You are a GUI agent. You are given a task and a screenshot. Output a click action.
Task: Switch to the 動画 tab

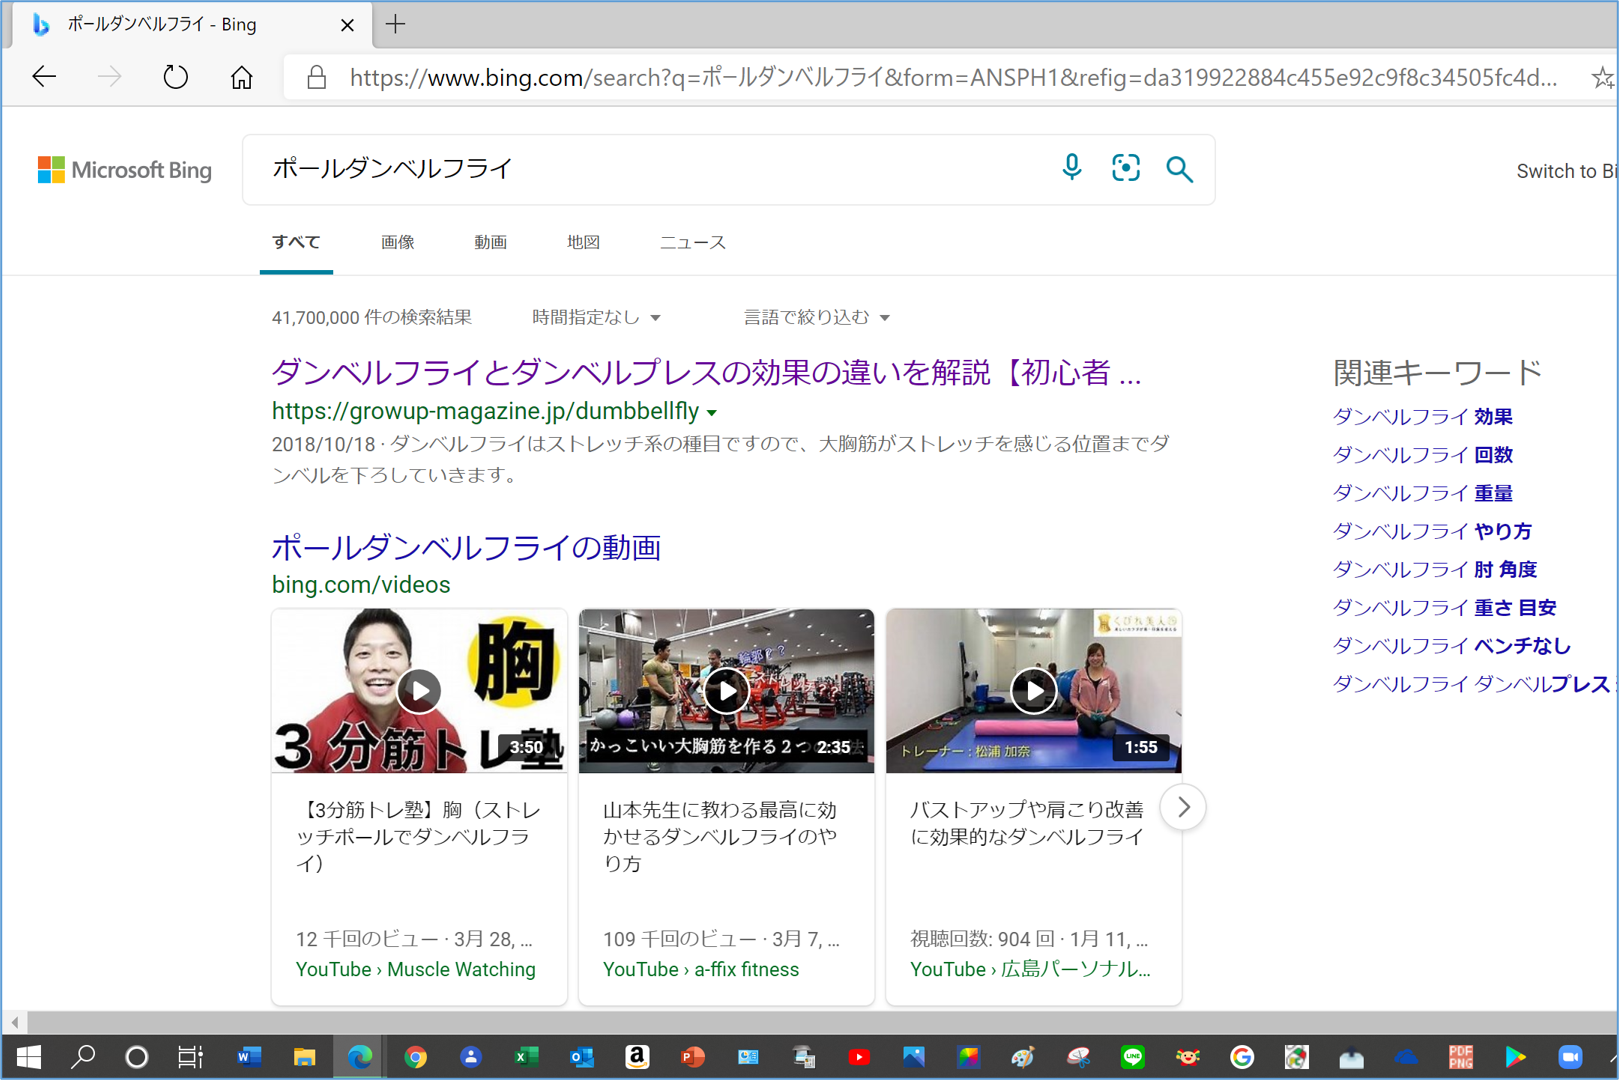click(490, 242)
